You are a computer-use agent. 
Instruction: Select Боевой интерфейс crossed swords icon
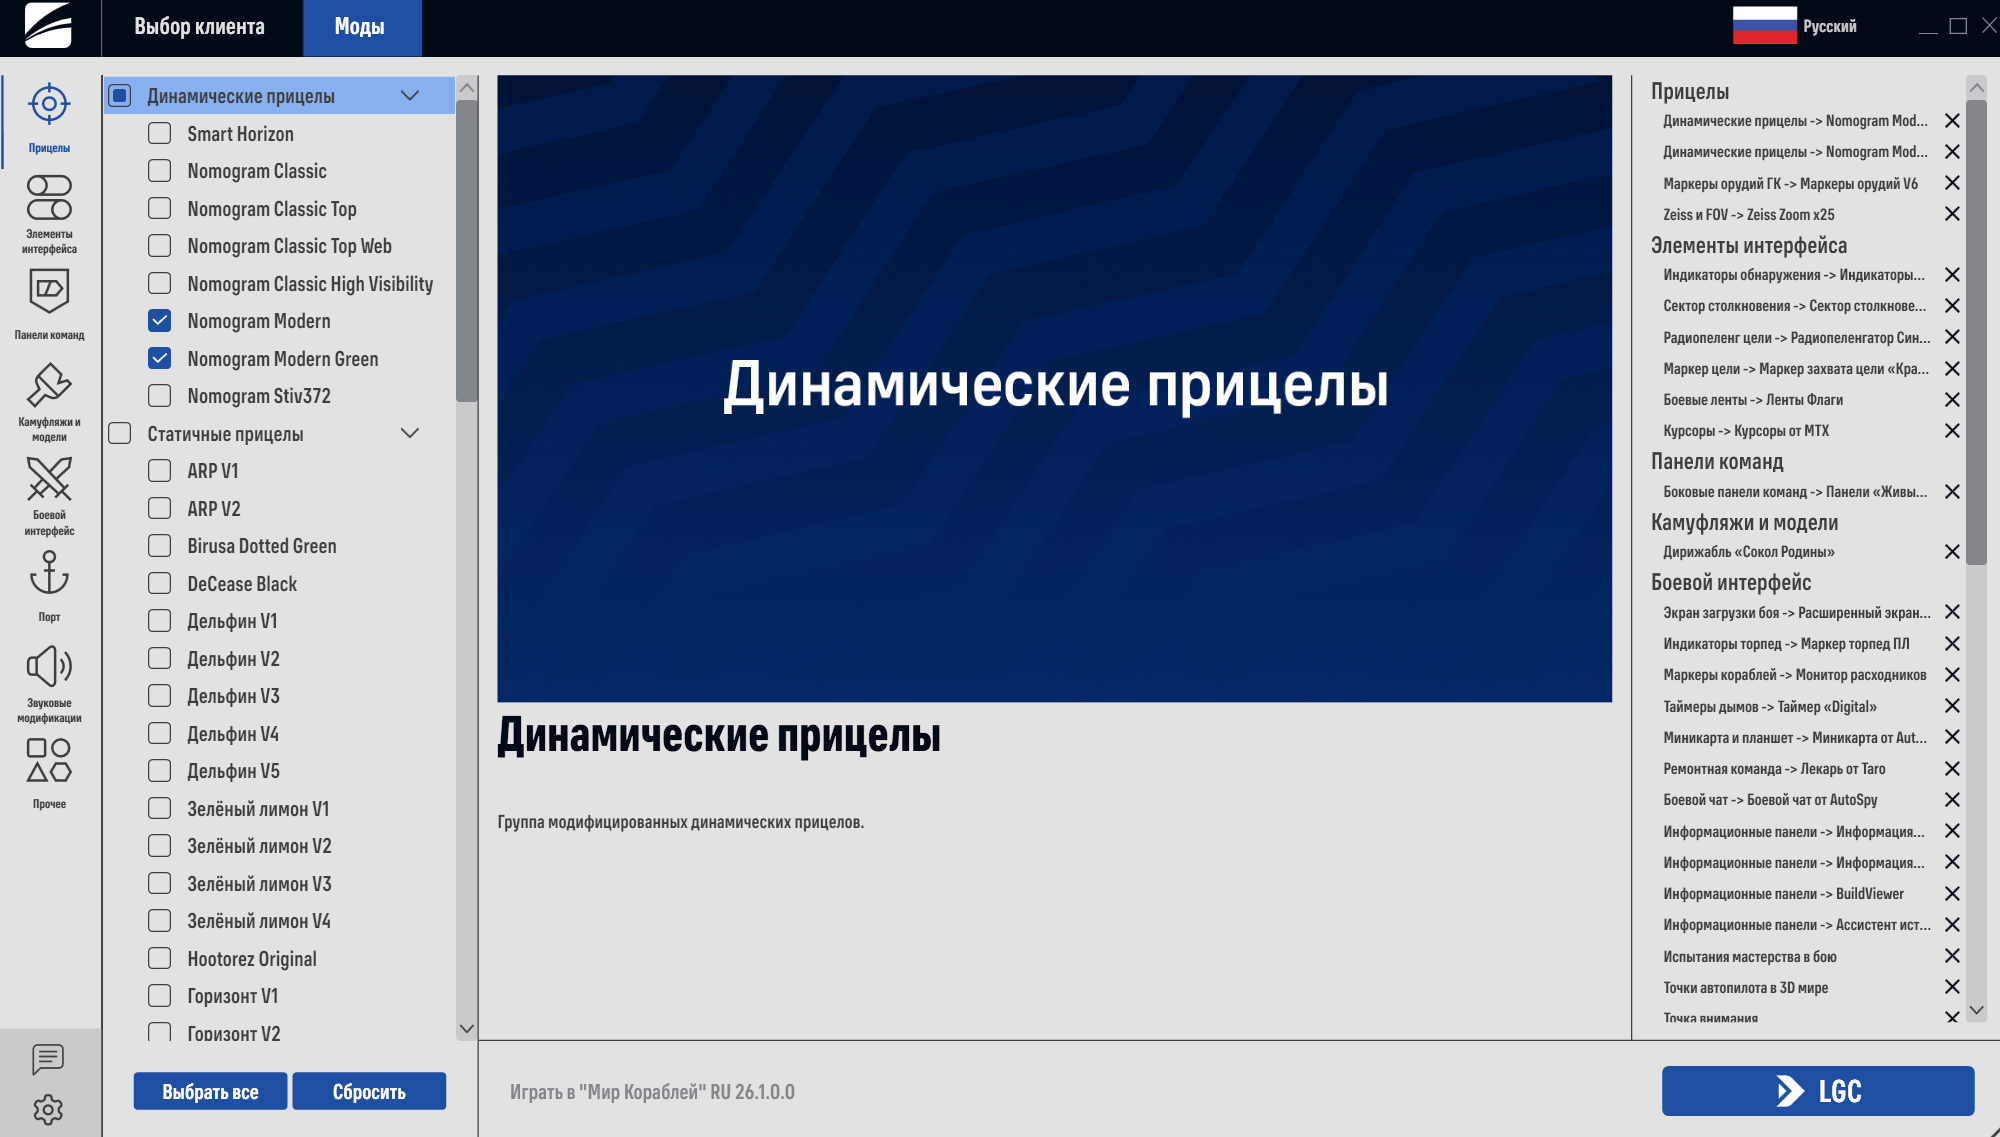point(49,493)
